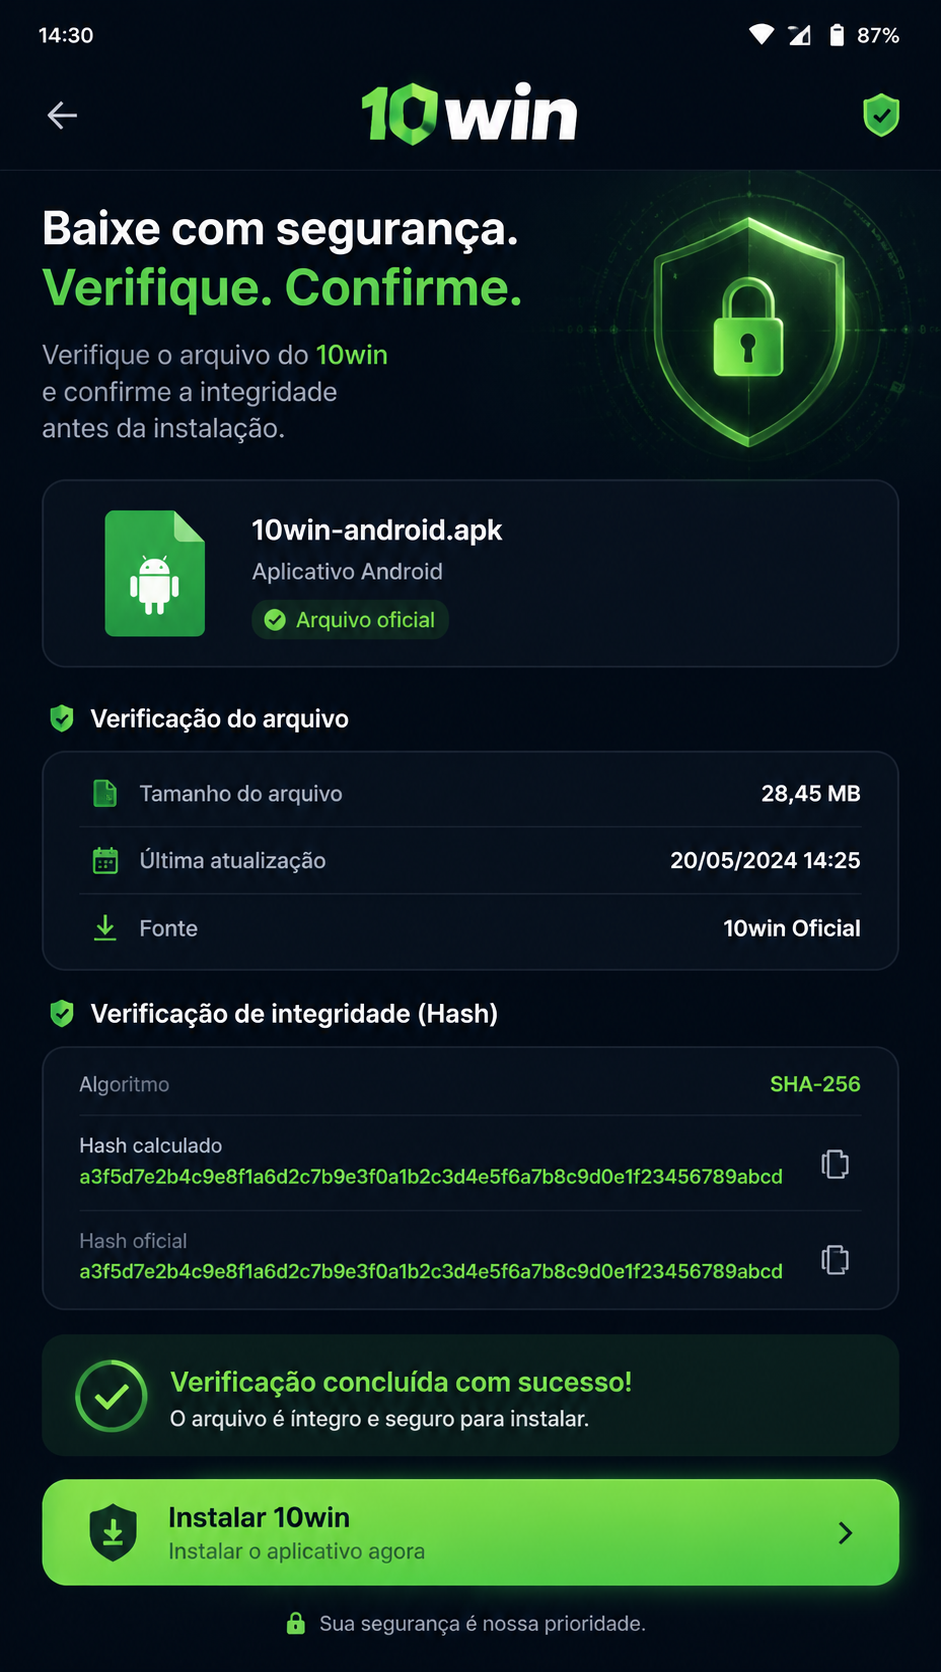The image size is (941, 1672).
Task: Tap the 10win-android.apk file name
Action: (x=377, y=530)
